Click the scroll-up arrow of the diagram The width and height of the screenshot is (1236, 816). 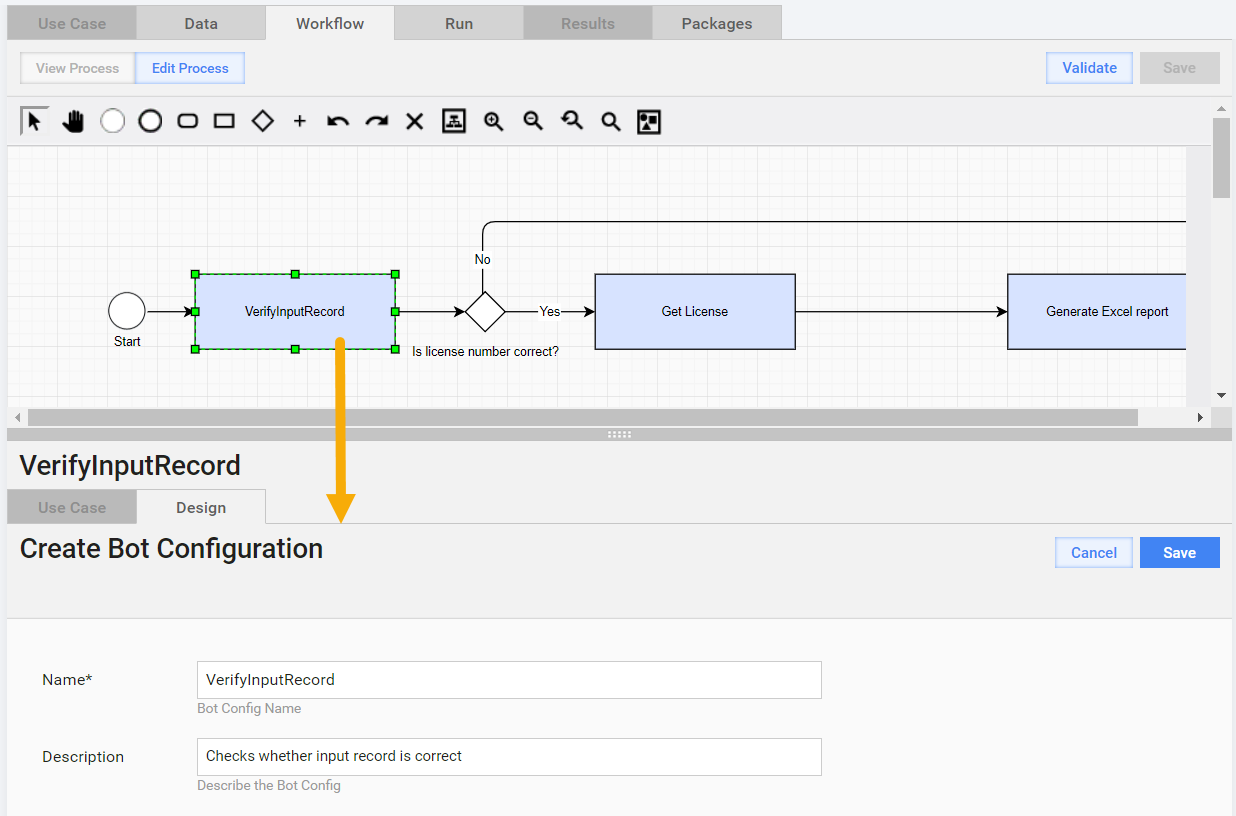pyautogui.click(x=1221, y=108)
